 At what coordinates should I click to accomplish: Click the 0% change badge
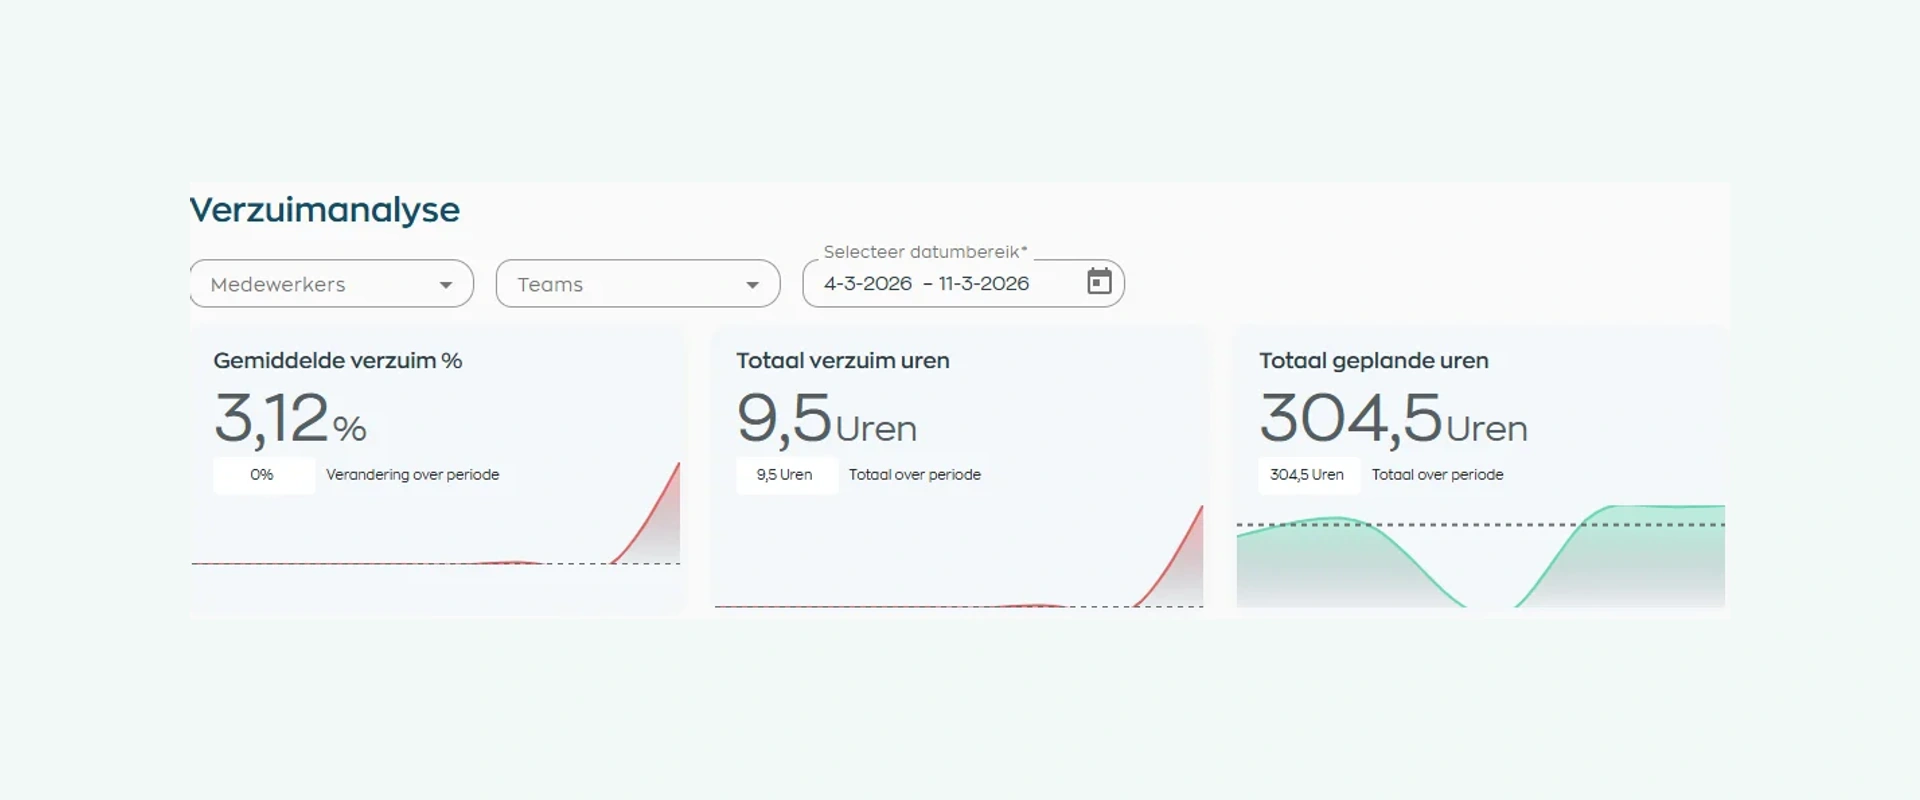tap(263, 475)
